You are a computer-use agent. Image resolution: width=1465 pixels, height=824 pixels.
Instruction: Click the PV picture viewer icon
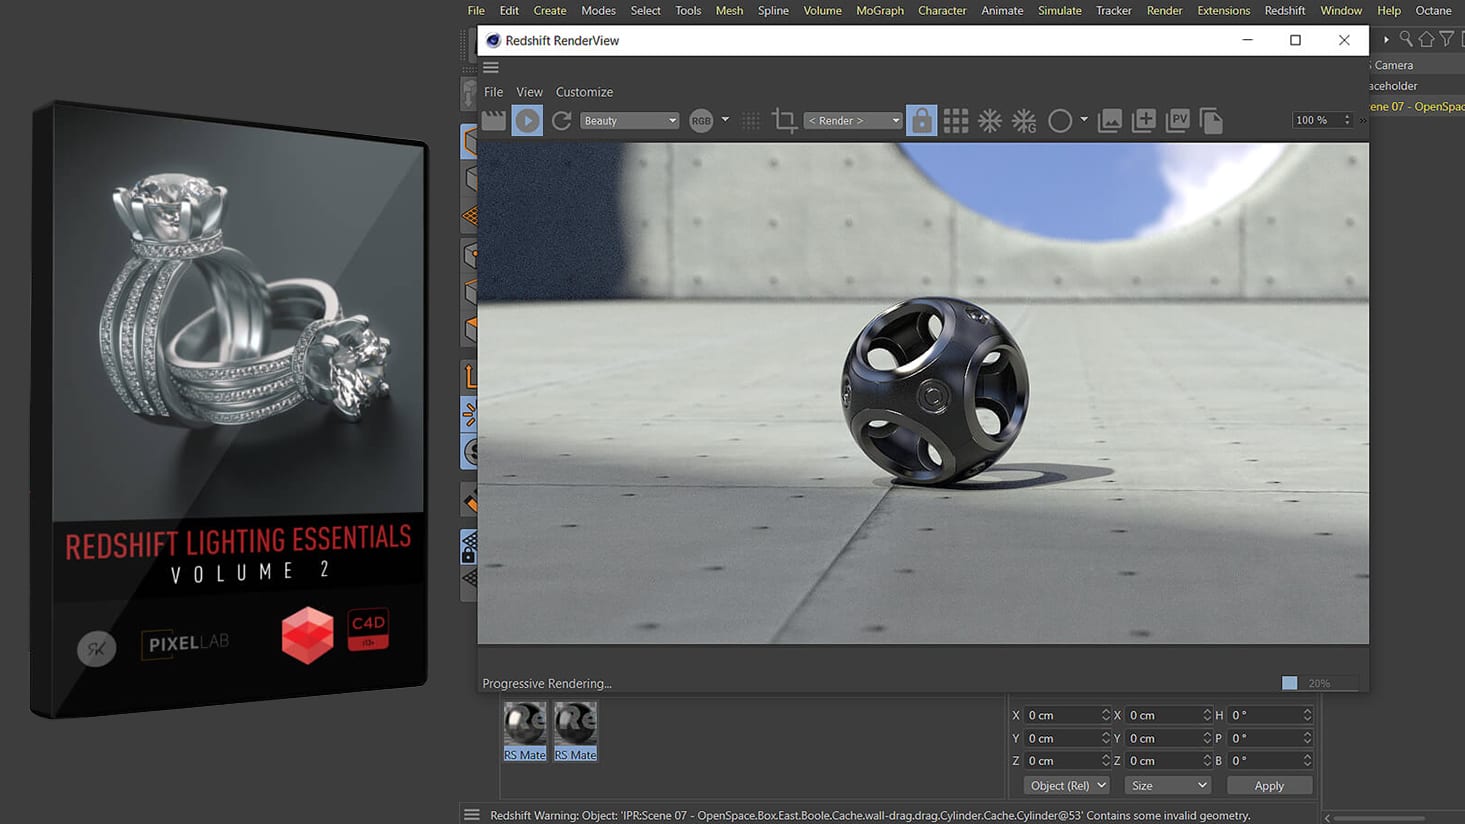coord(1178,121)
